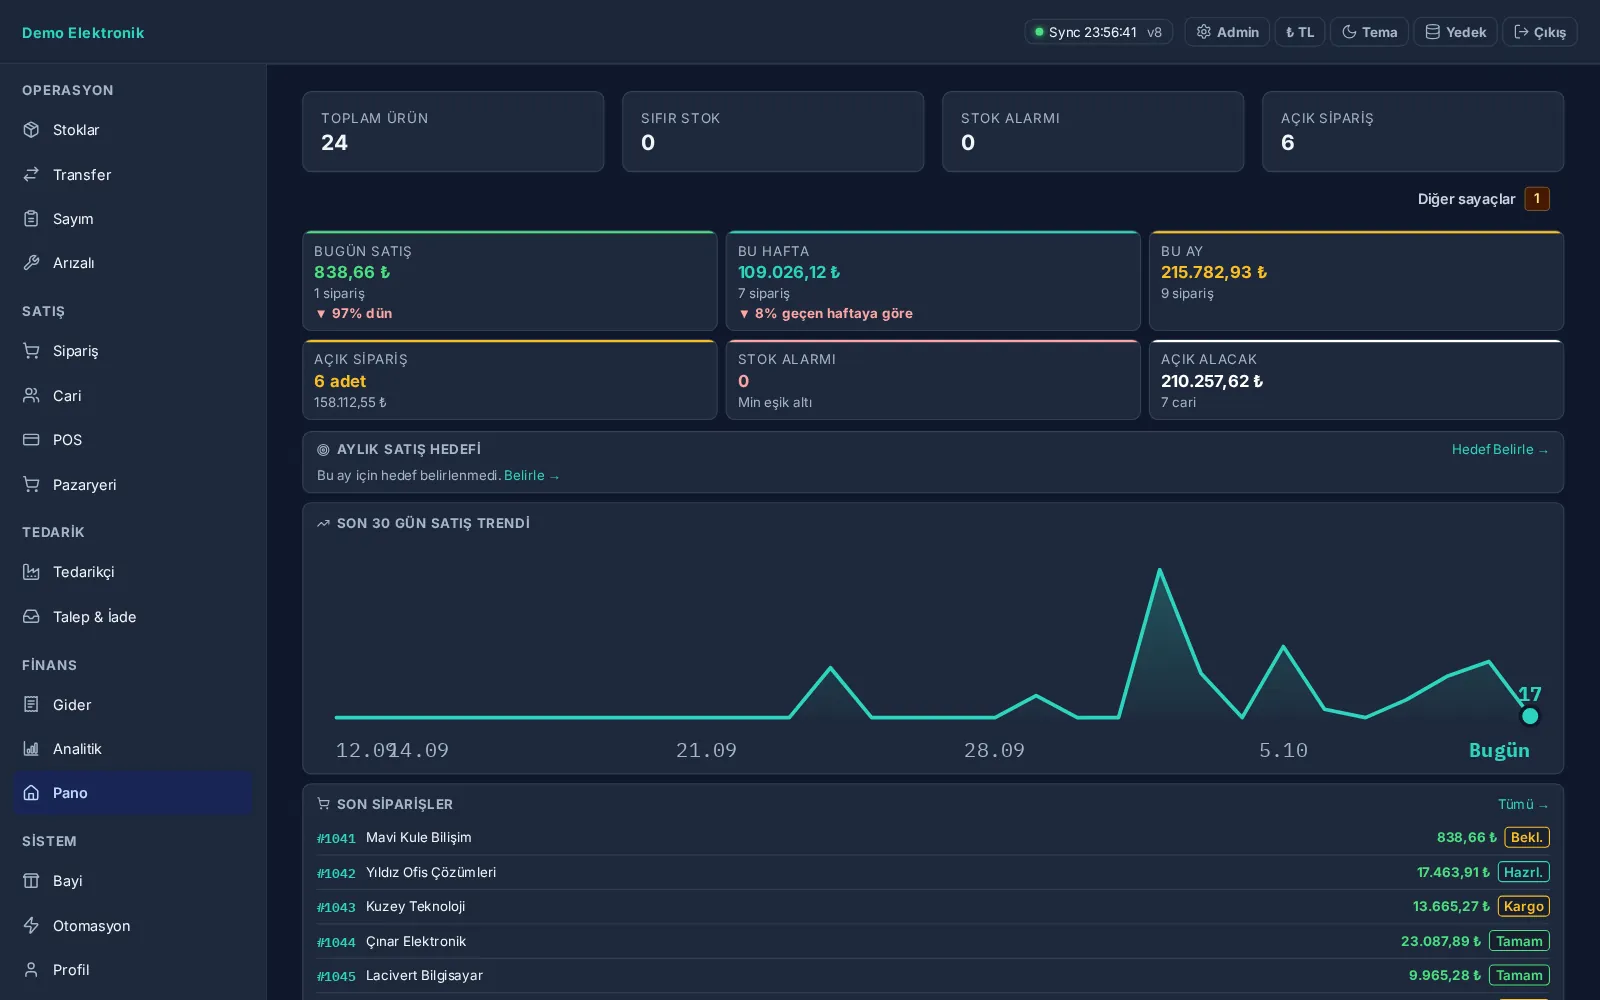Click the Pano home icon

pos(31,792)
